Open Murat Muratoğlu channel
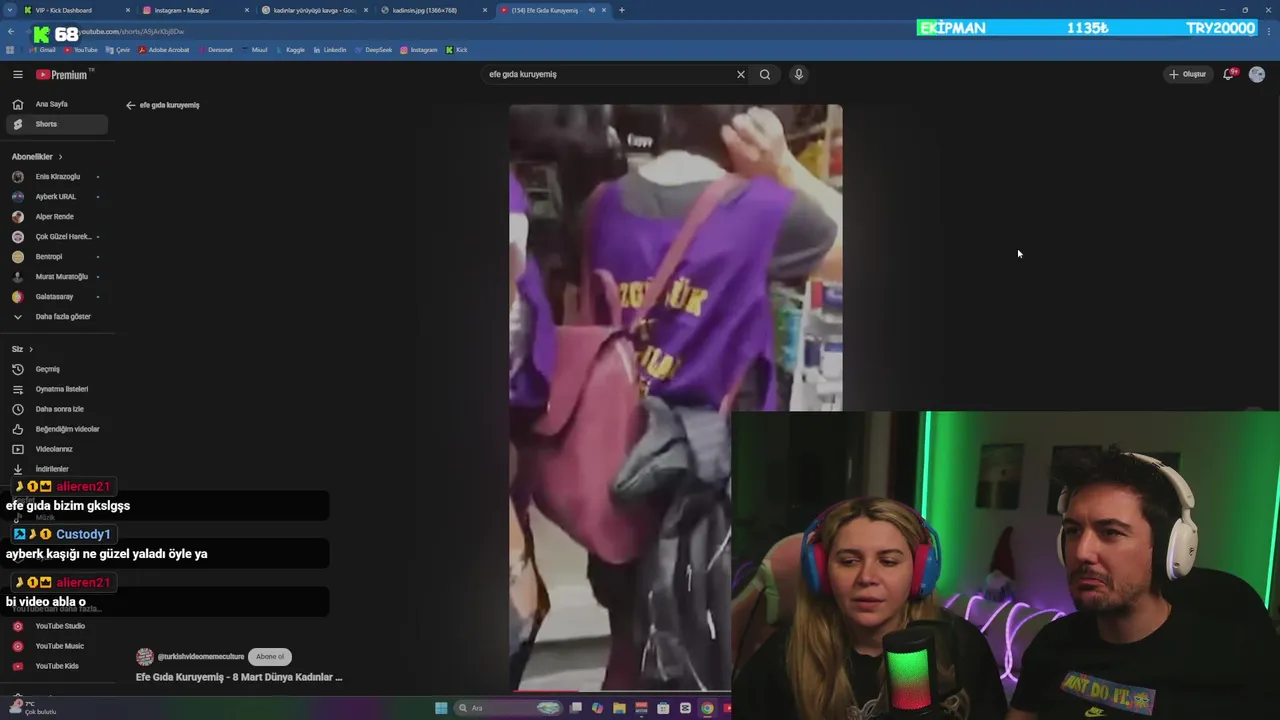This screenshot has width=1280, height=720. point(56,277)
